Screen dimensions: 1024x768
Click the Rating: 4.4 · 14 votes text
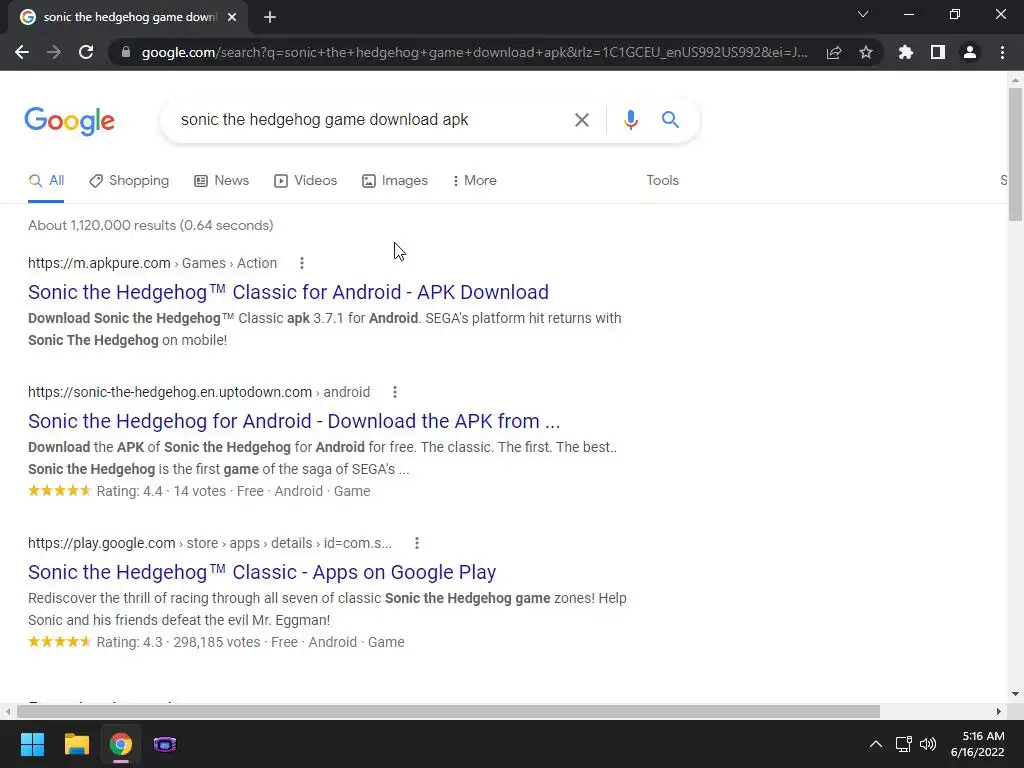coord(161,491)
